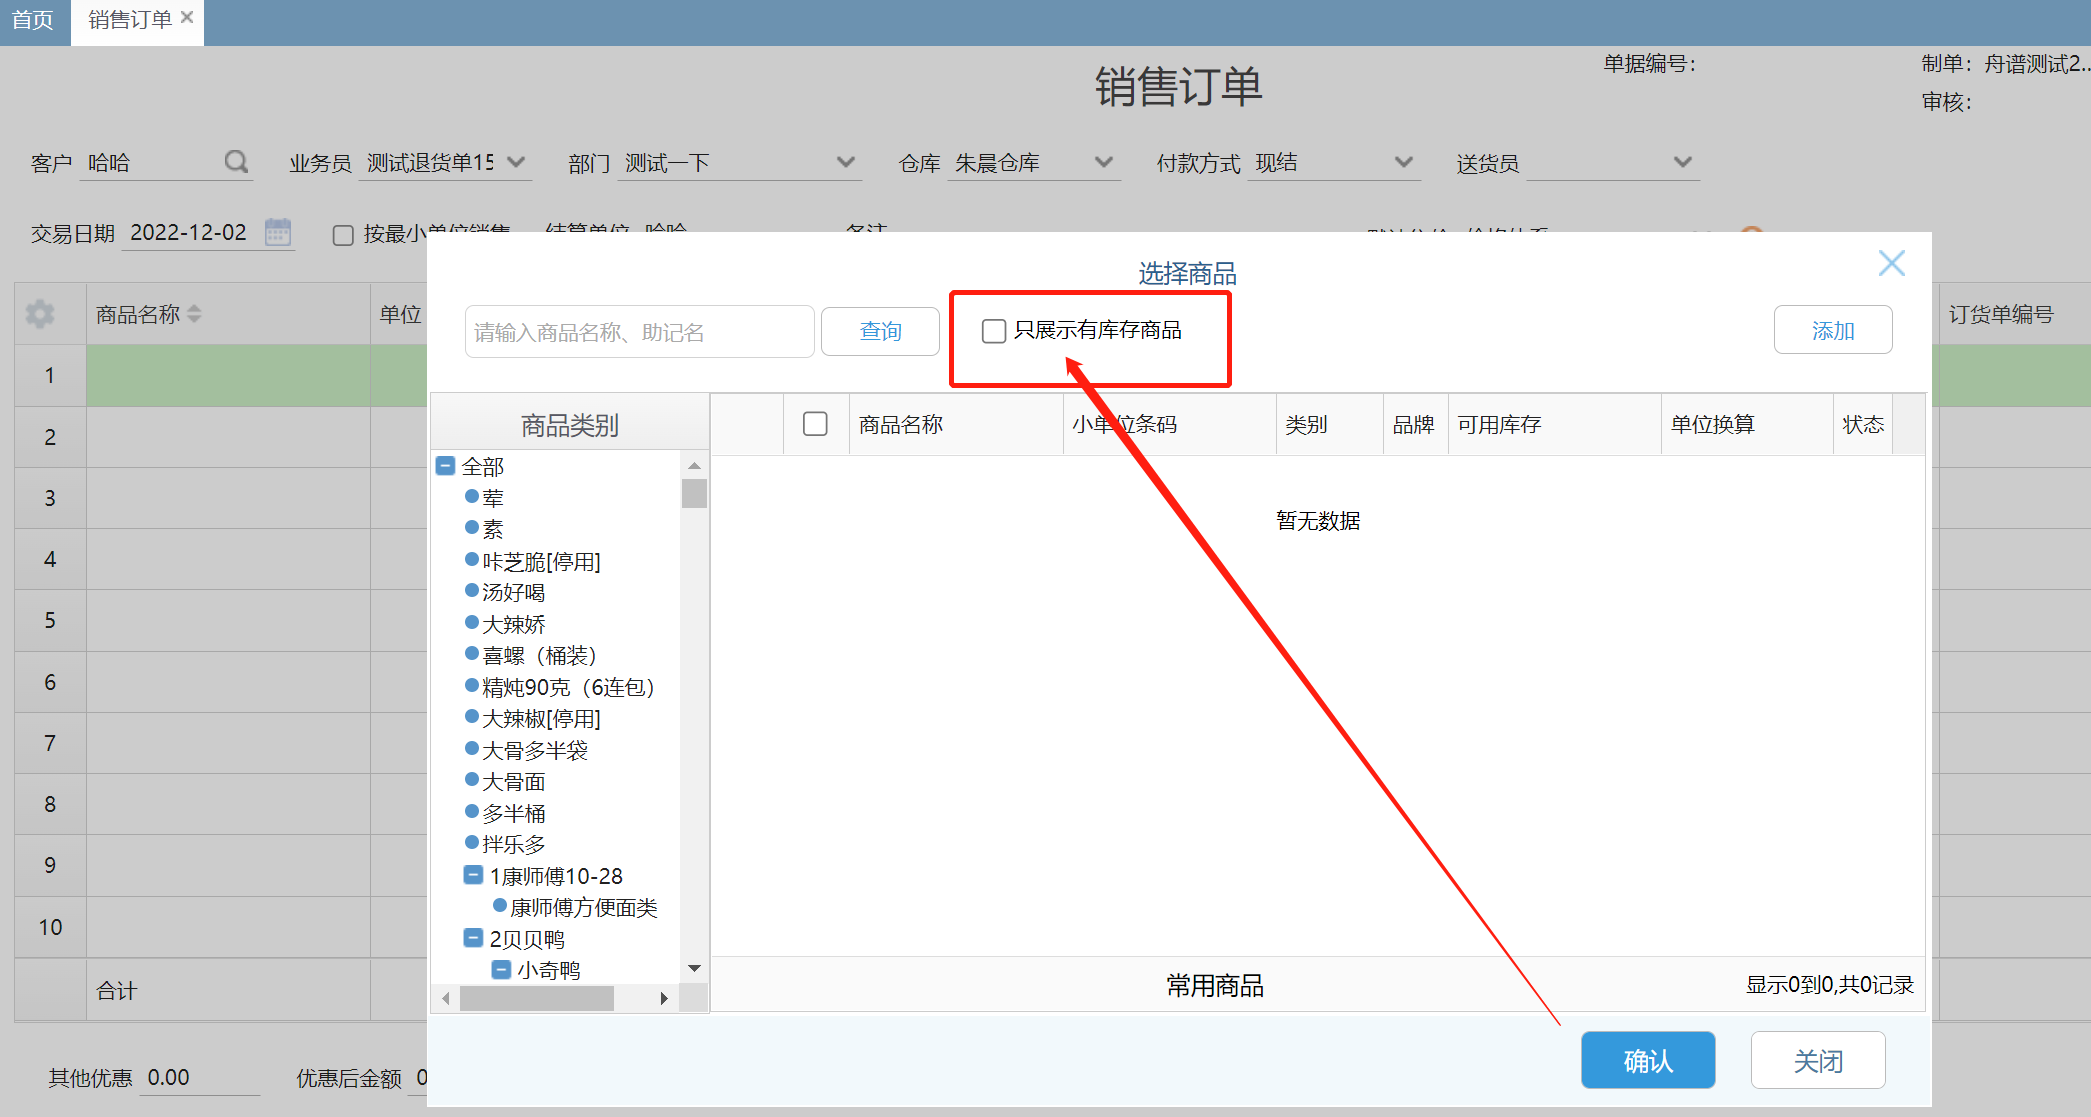
Task: Click order row number 5
Action: coord(50,621)
